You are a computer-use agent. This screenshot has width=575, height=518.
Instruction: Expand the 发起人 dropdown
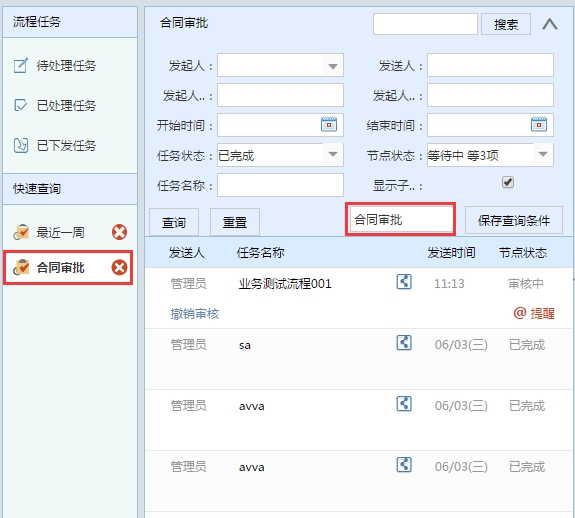coord(333,66)
